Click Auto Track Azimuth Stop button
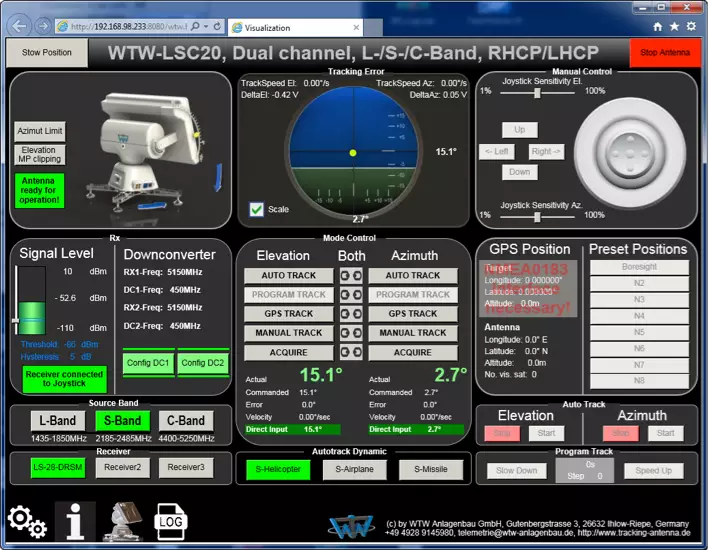Image resolution: width=708 pixels, height=550 pixels. 620,433
